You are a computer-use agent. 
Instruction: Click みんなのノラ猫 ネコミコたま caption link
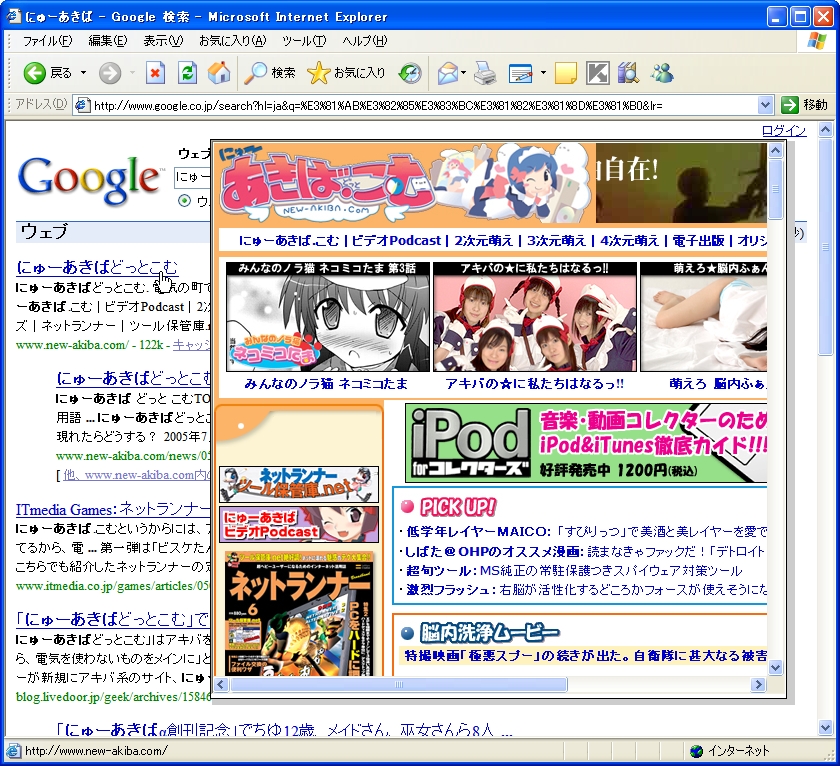326,384
